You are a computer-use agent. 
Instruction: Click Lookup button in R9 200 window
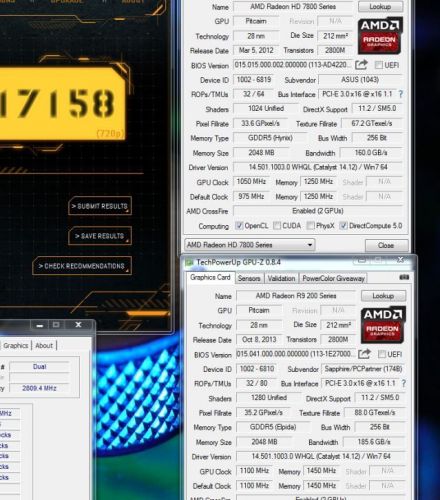[x=383, y=296]
